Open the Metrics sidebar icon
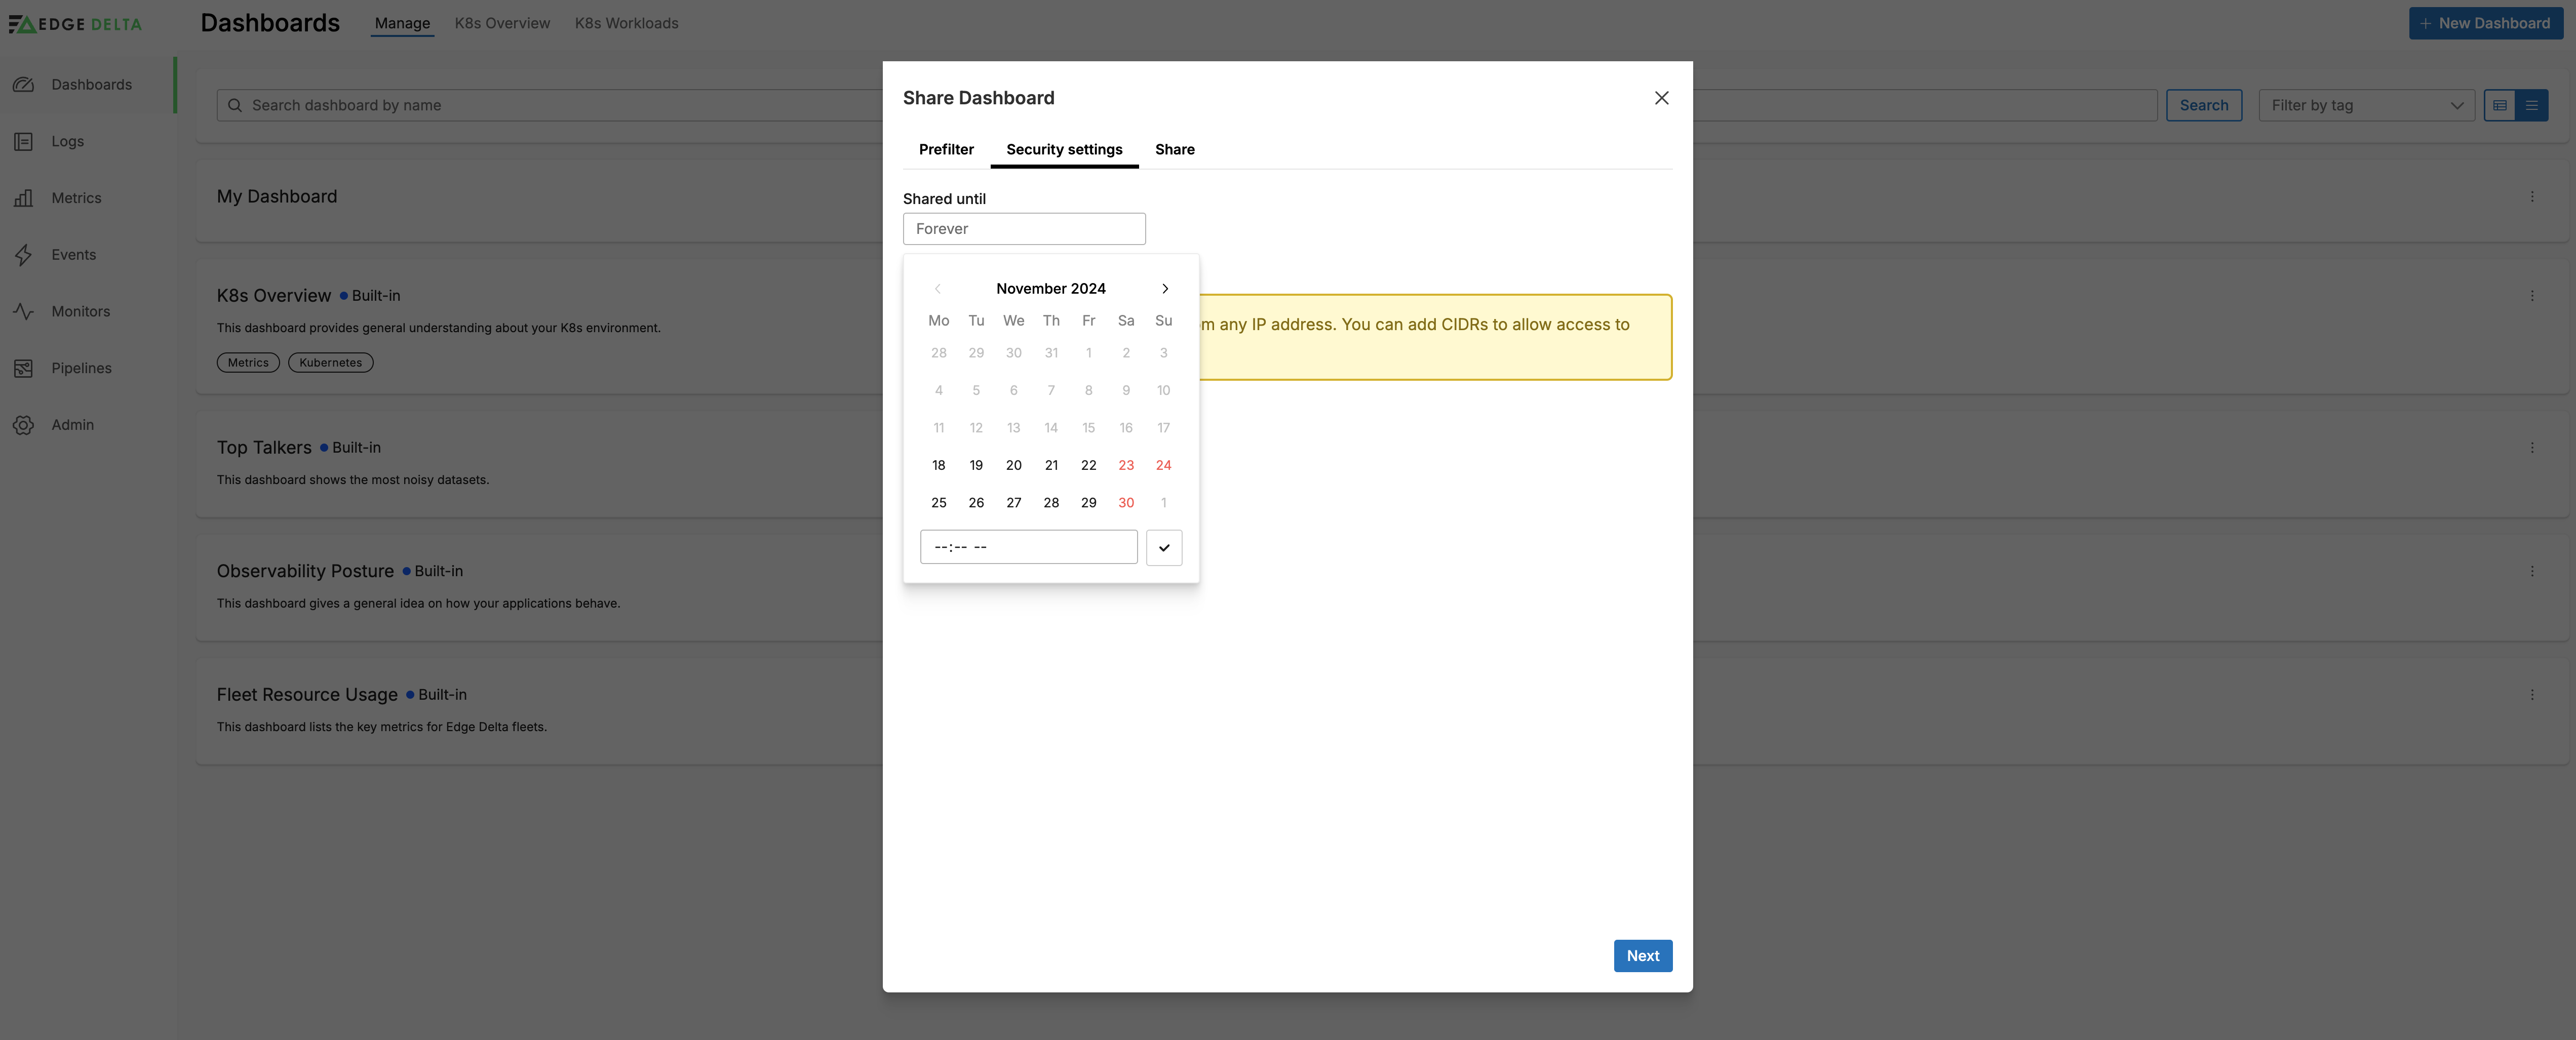 click(23, 198)
